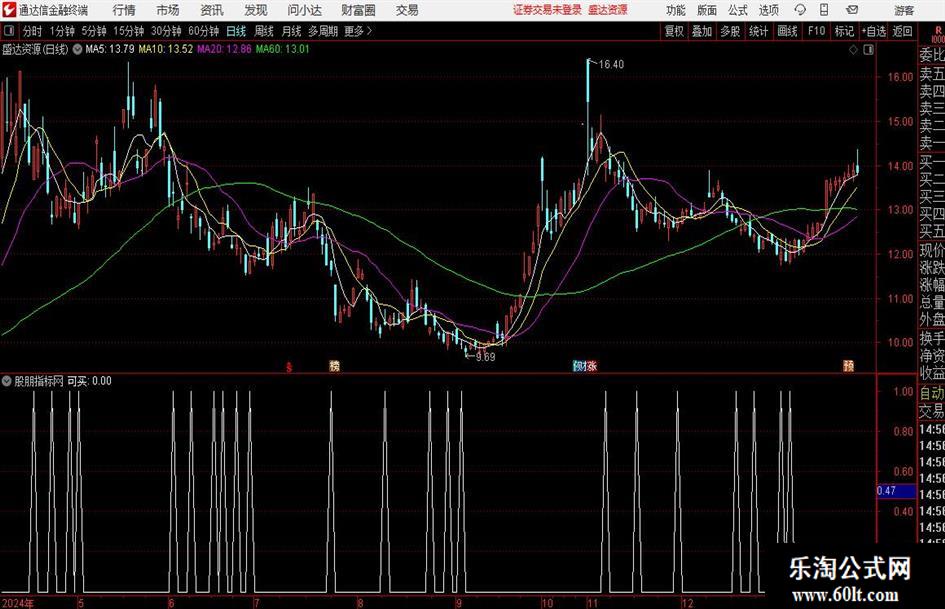Toggle the MA indicator circle beside 盛达资源
This screenshot has width=945, height=609.
coord(77,49)
